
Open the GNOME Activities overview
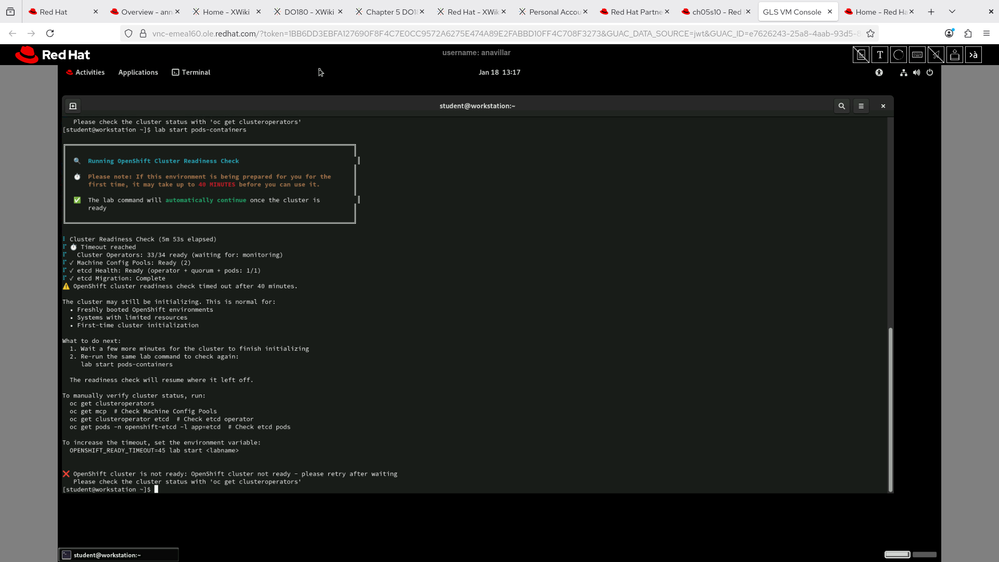[x=85, y=73]
